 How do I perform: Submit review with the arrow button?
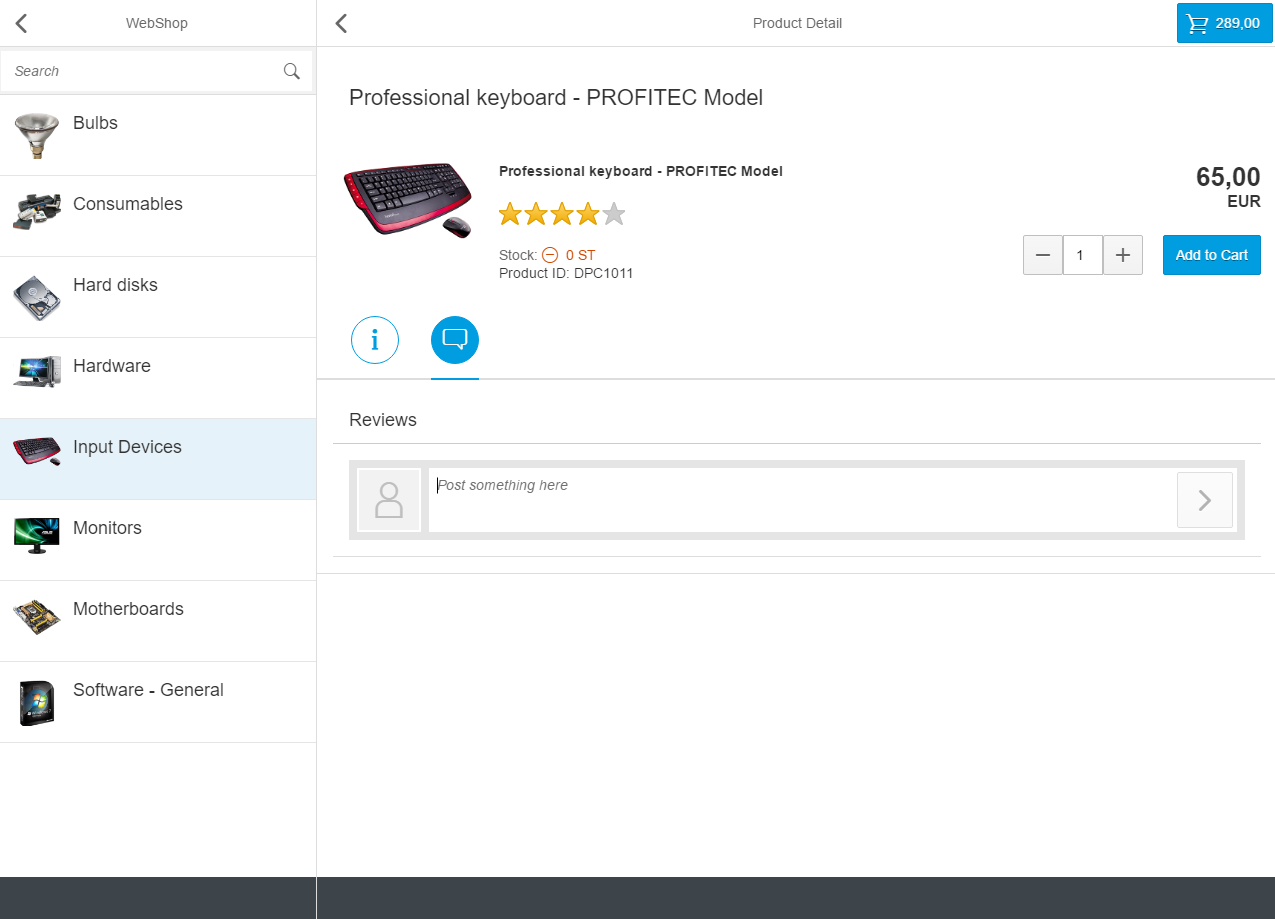pos(1204,500)
